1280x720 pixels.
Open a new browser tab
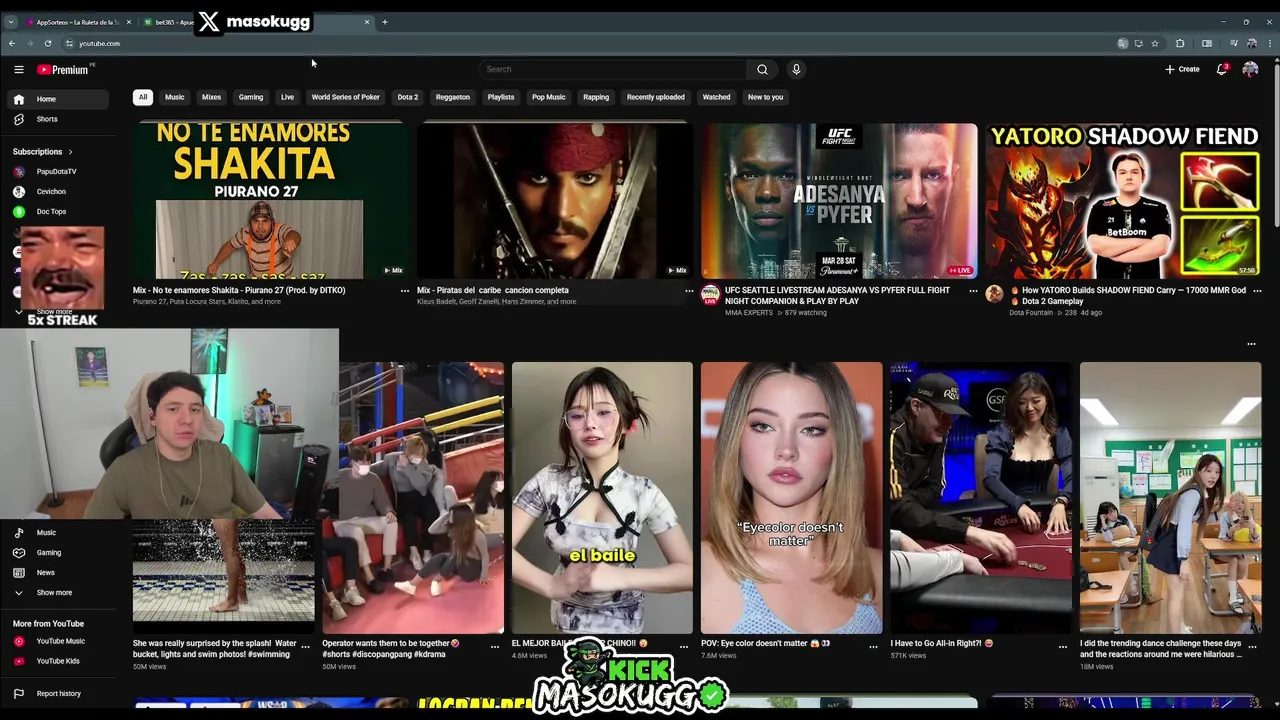pyautogui.click(x=384, y=22)
